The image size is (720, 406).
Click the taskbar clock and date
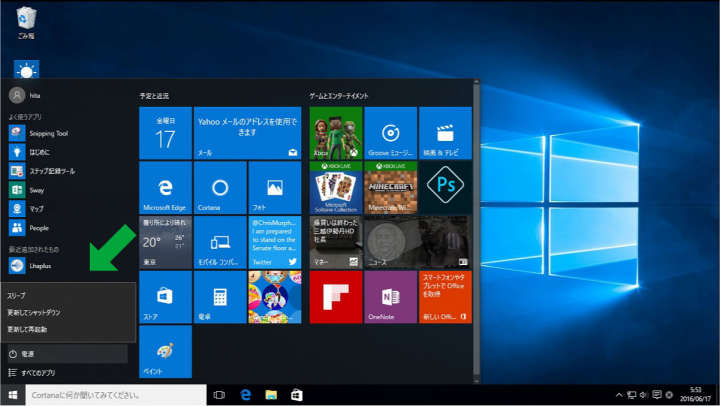coord(695,395)
